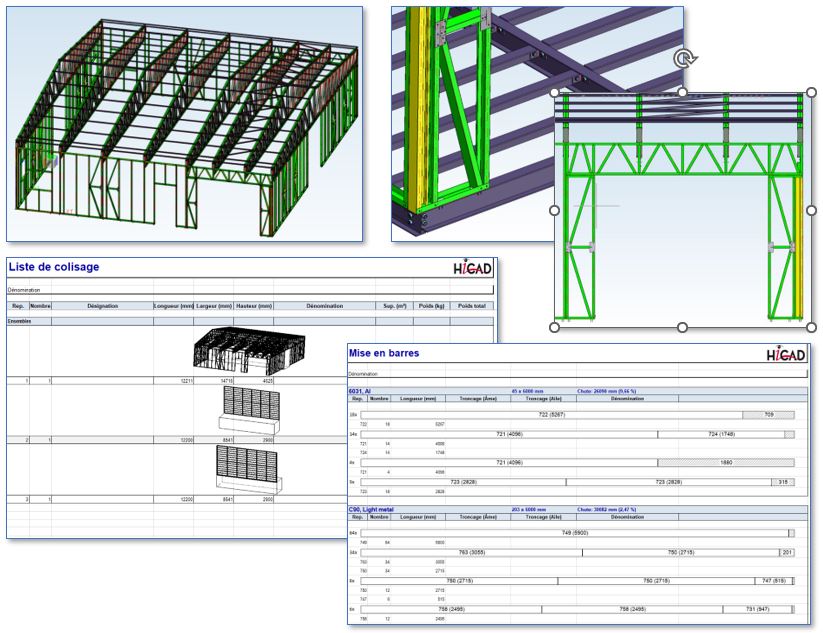Image resolution: width=823 pixels, height=633 pixels.
Task: Click the 'Poids (kg)' column header
Action: [x=431, y=306]
